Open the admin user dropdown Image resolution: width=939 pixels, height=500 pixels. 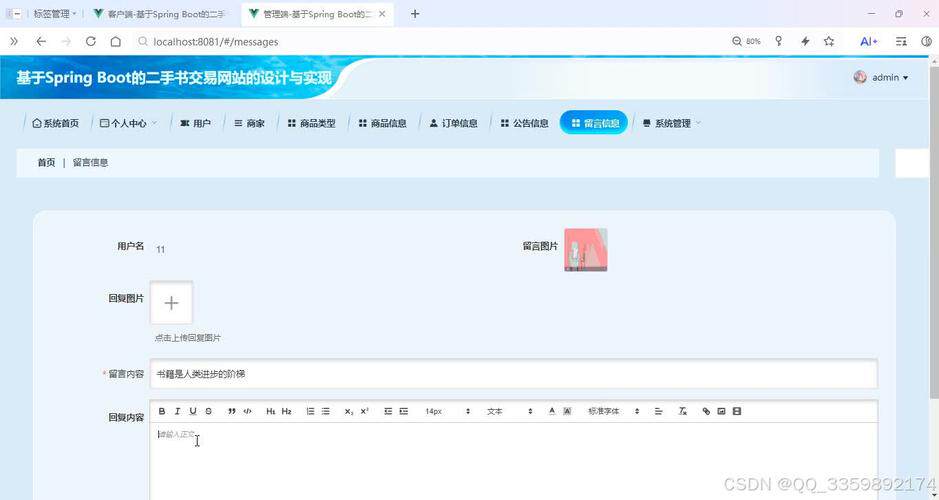point(881,77)
